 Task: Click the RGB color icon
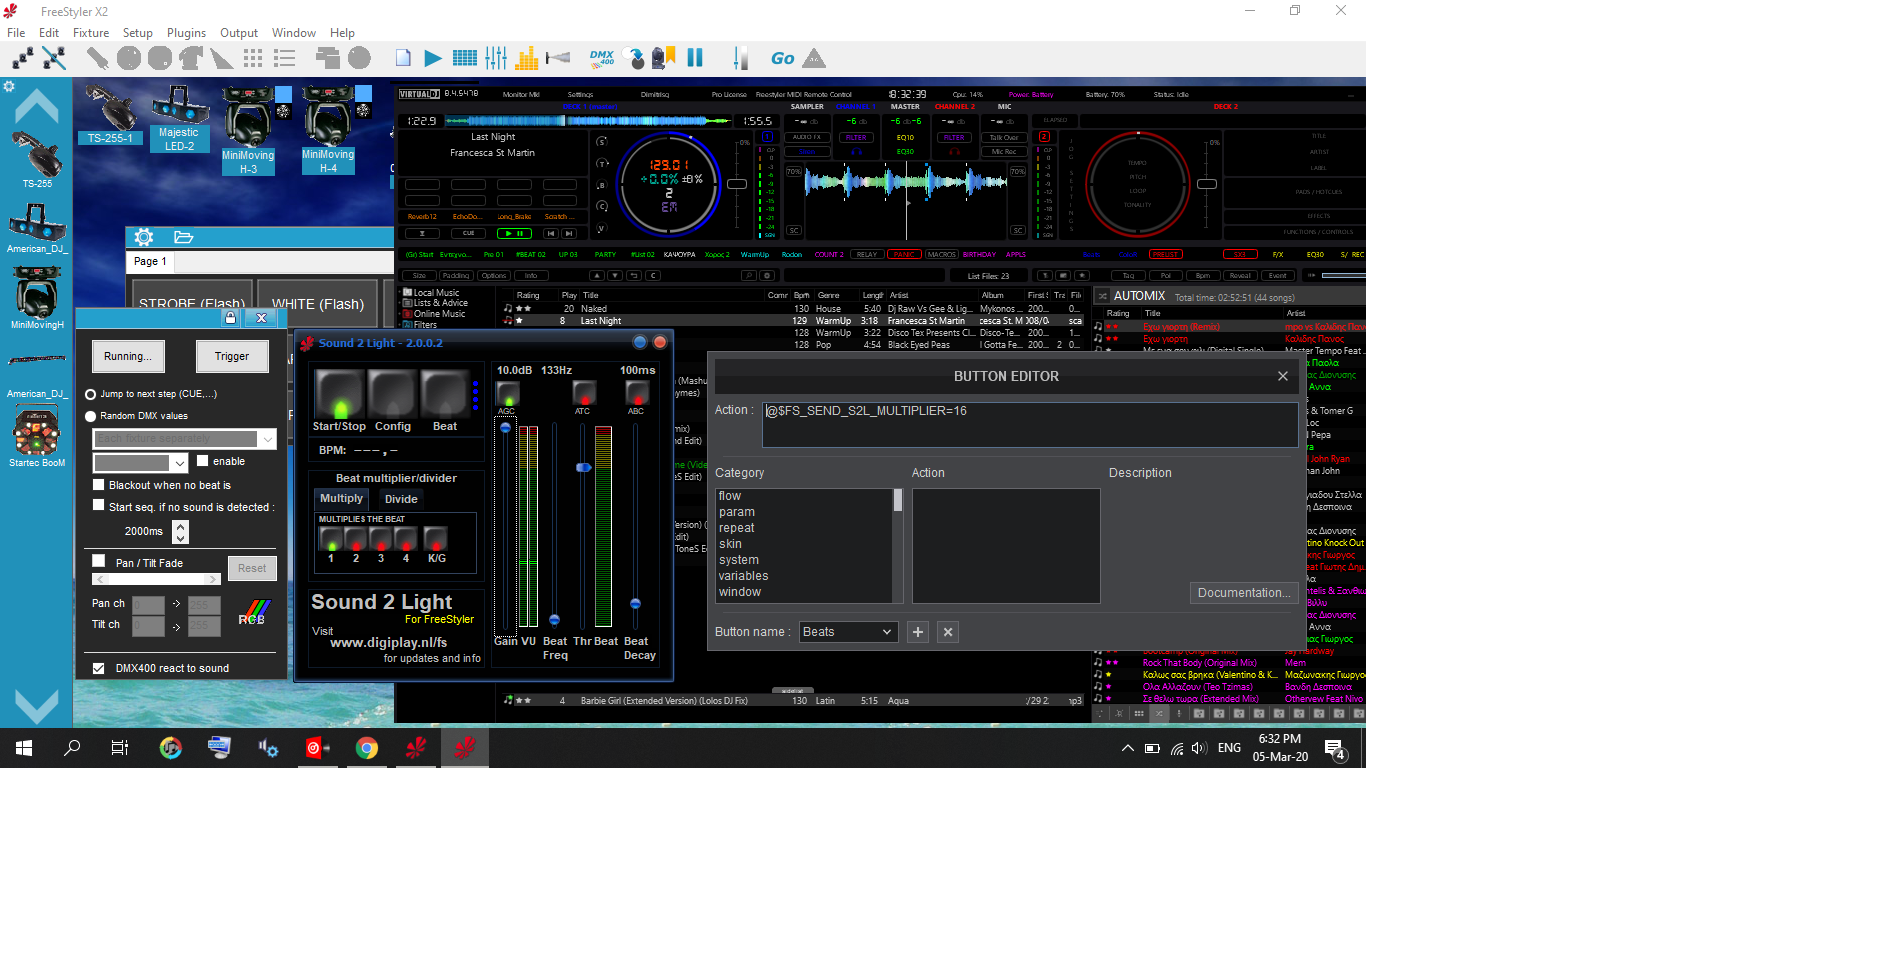tap(254, 612)
